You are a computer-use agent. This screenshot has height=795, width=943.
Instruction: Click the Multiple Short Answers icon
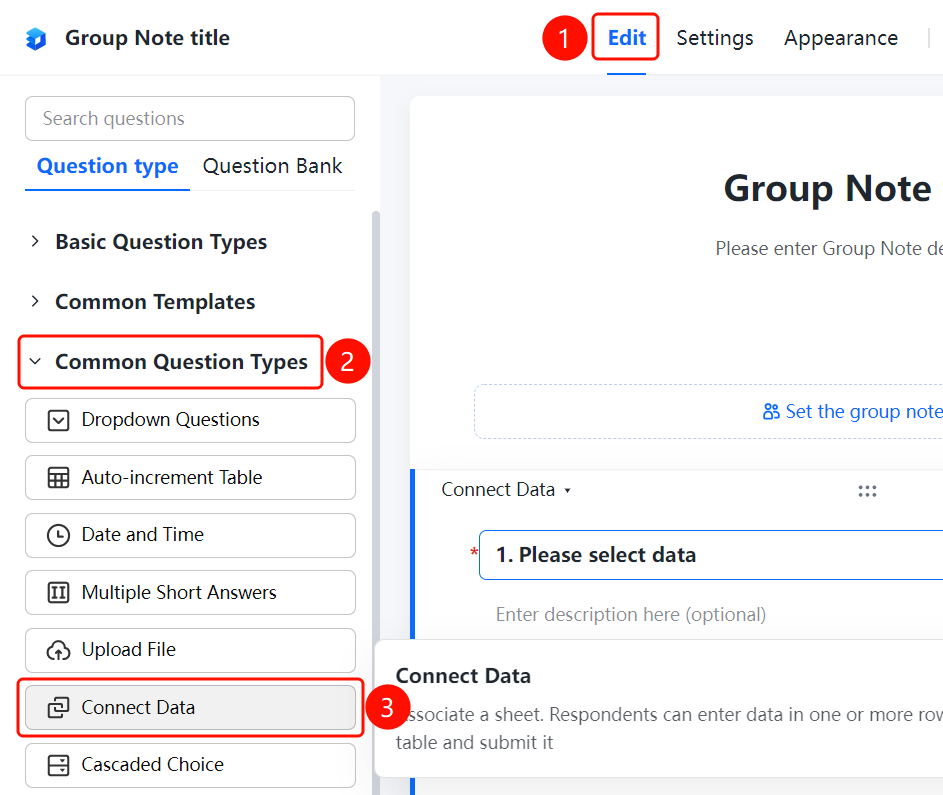coord(58,593)
